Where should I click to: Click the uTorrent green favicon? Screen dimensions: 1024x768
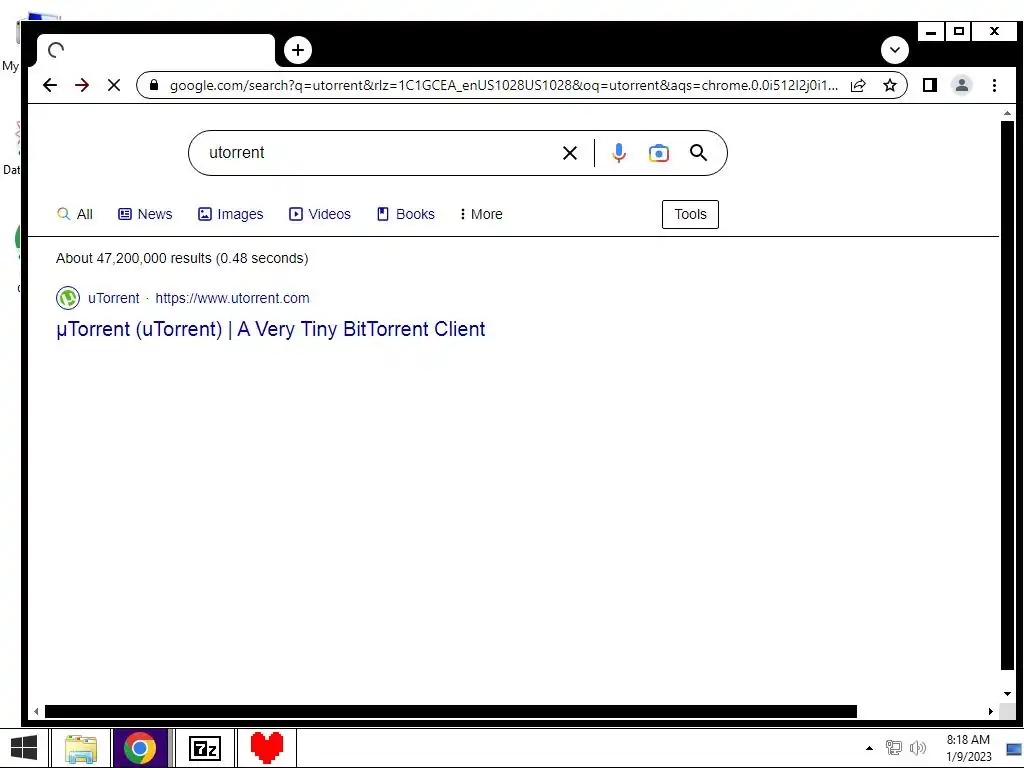(68, 298)
